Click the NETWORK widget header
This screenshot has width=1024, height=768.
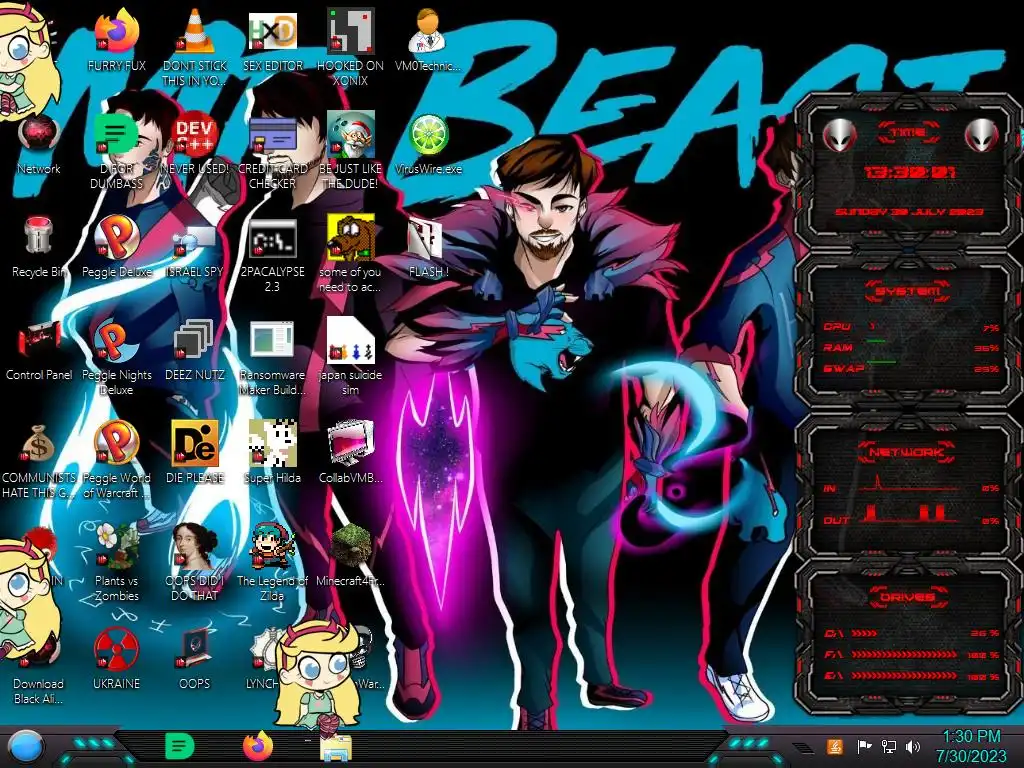(907, 452)
